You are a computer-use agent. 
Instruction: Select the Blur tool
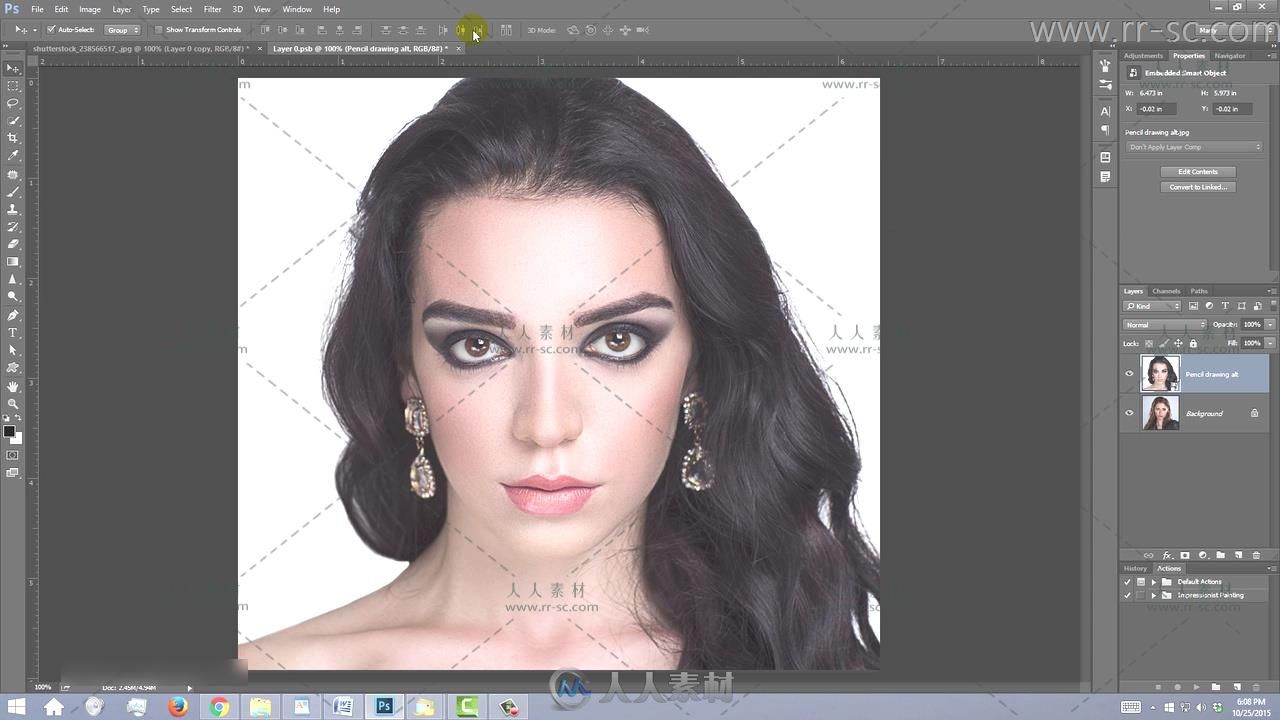(x=13, y=279)
